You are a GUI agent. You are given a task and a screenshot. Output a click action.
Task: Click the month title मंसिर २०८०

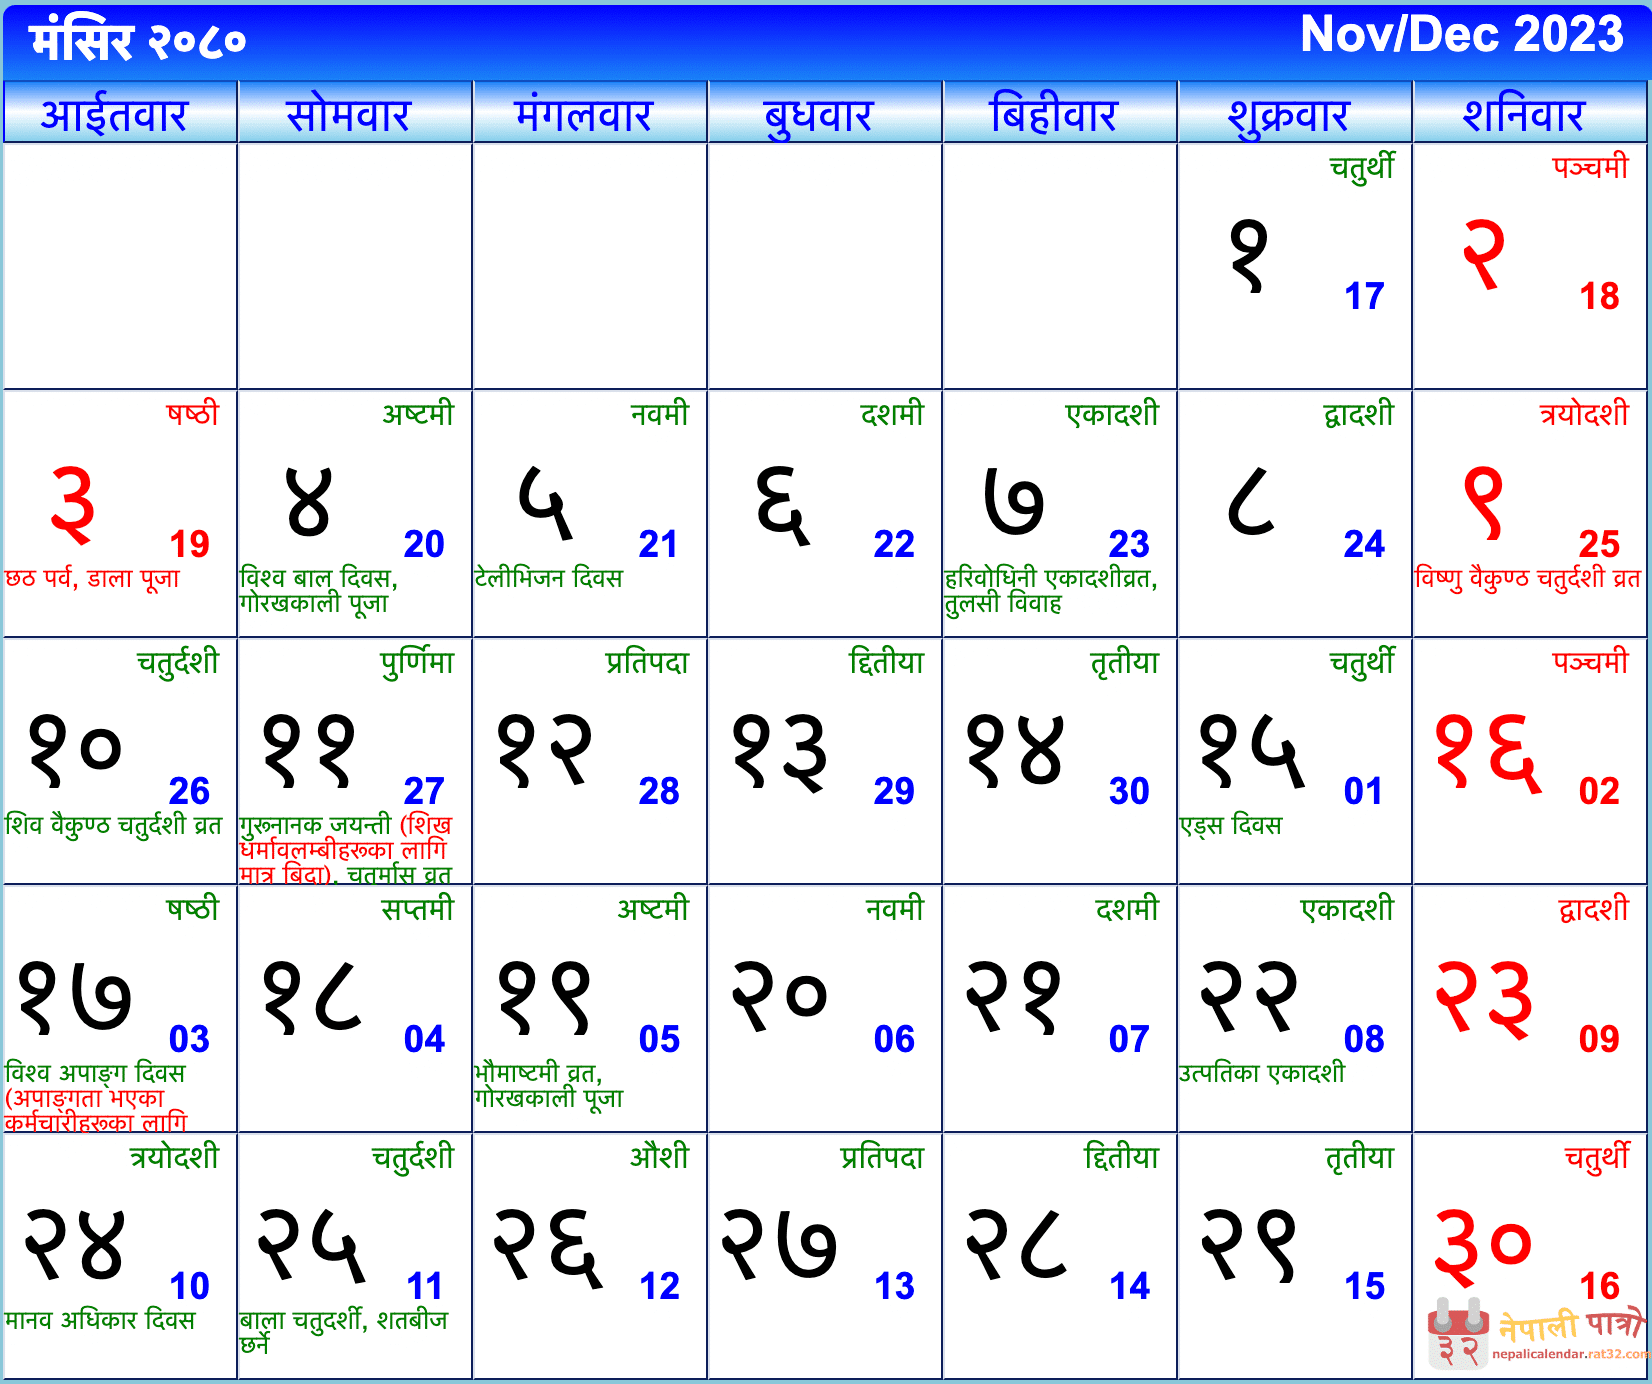pos(138,41)
